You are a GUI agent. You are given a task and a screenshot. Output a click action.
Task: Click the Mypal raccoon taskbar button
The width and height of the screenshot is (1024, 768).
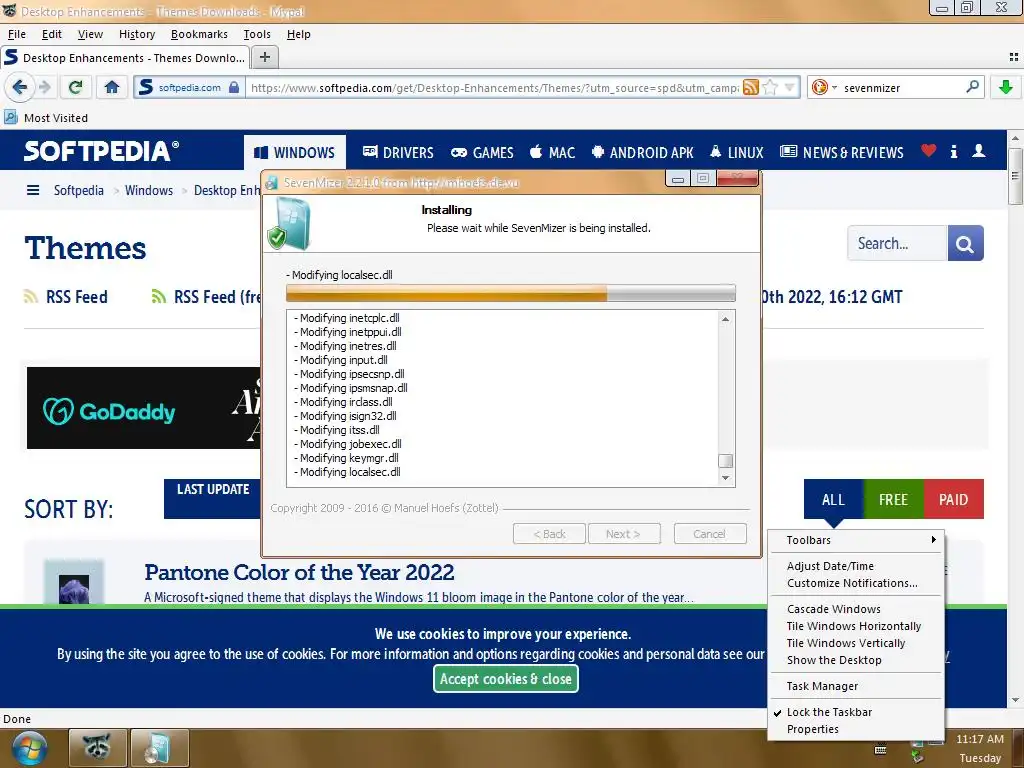tap(97, 747)
